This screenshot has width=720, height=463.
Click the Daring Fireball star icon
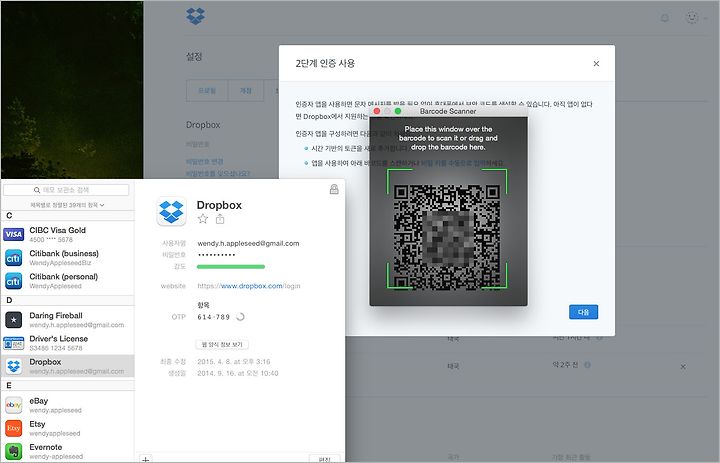click(x=13, y=320)
